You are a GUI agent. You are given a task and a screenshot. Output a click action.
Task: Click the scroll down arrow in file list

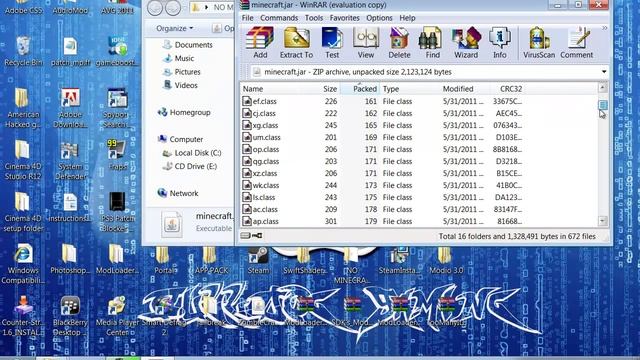[x=603, y=221]
